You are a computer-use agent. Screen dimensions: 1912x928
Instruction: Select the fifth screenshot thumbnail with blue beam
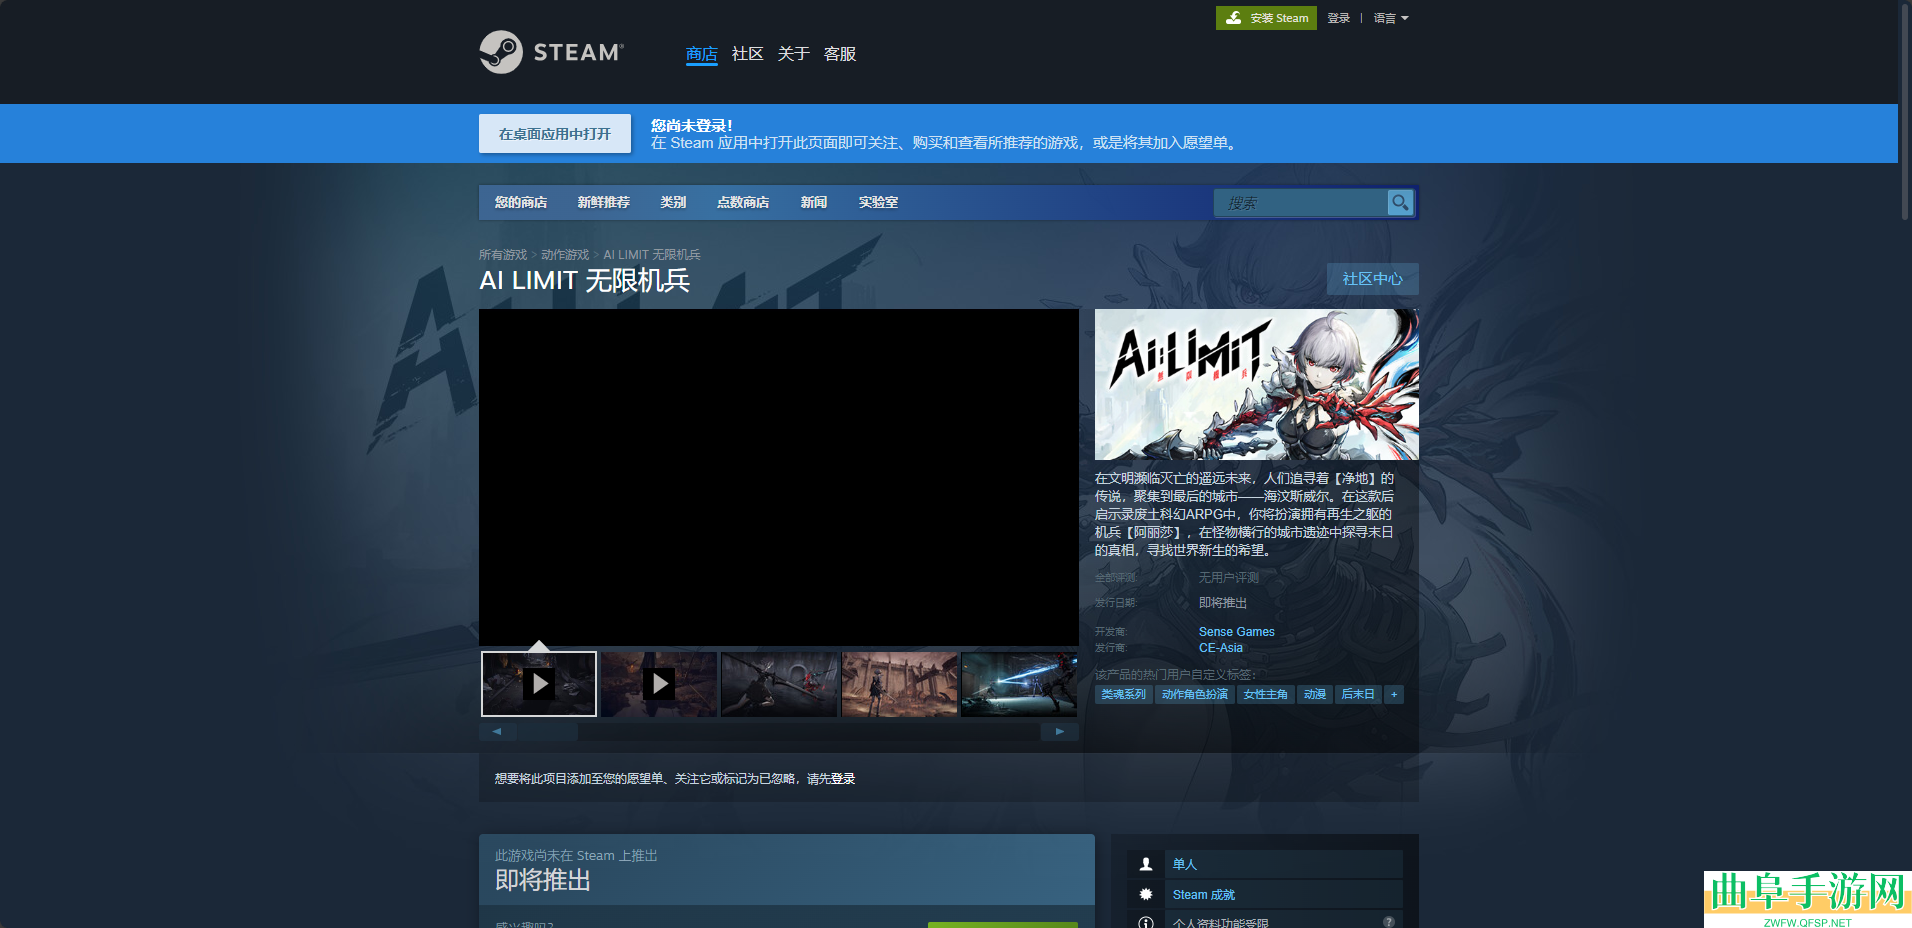1019,684
